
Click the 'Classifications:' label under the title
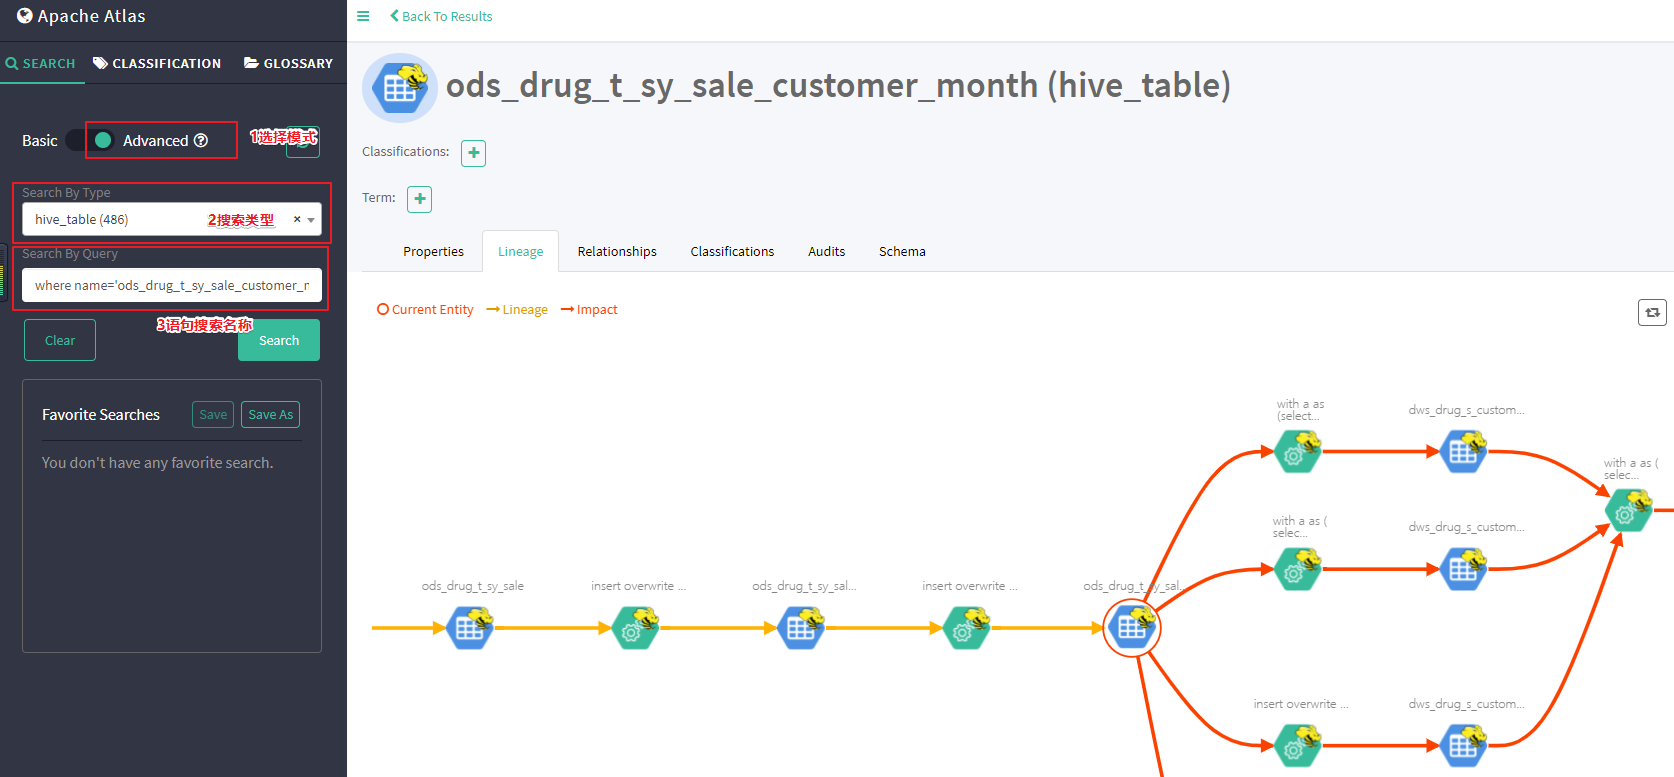coord(406,152)
